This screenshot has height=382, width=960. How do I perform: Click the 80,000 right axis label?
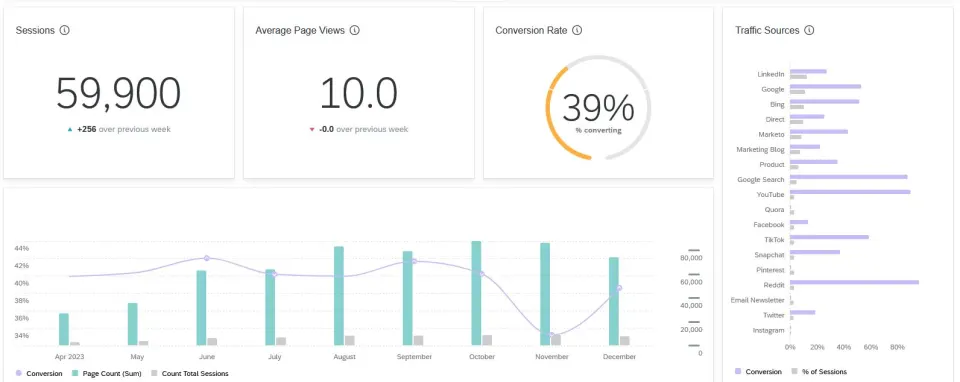(692, 258)
